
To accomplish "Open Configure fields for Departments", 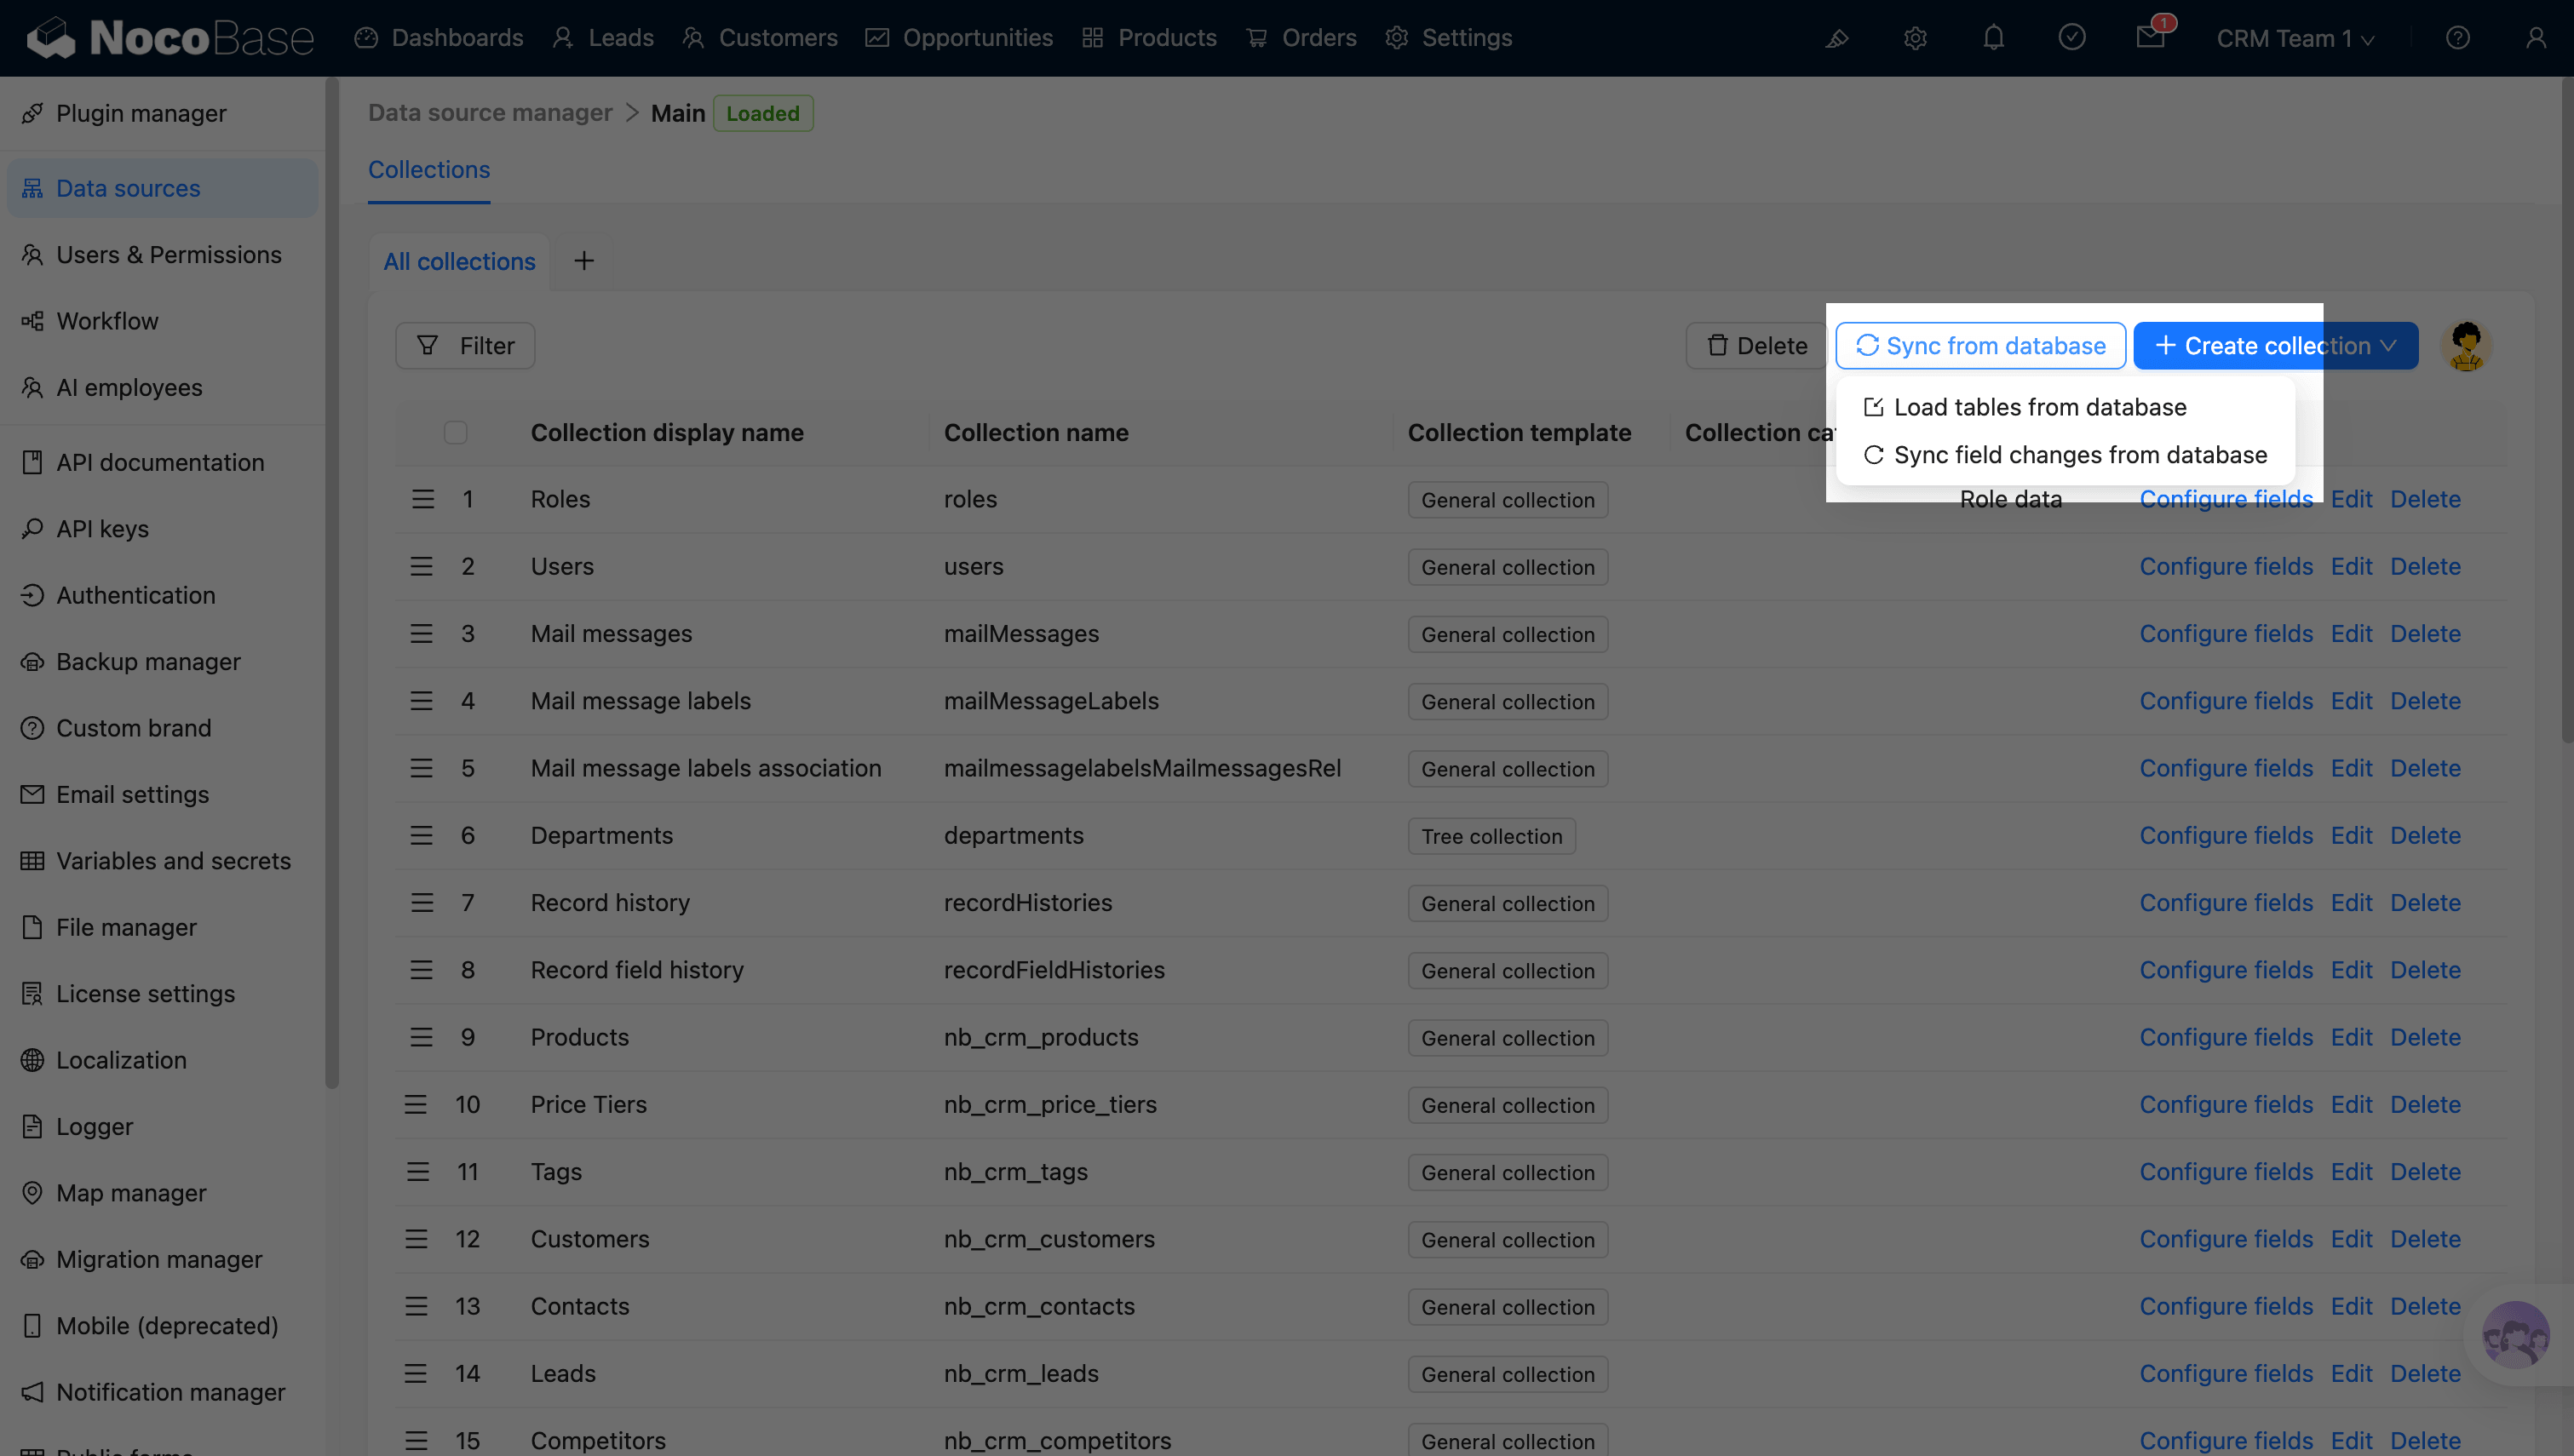I will click(x=2225, y=835).
